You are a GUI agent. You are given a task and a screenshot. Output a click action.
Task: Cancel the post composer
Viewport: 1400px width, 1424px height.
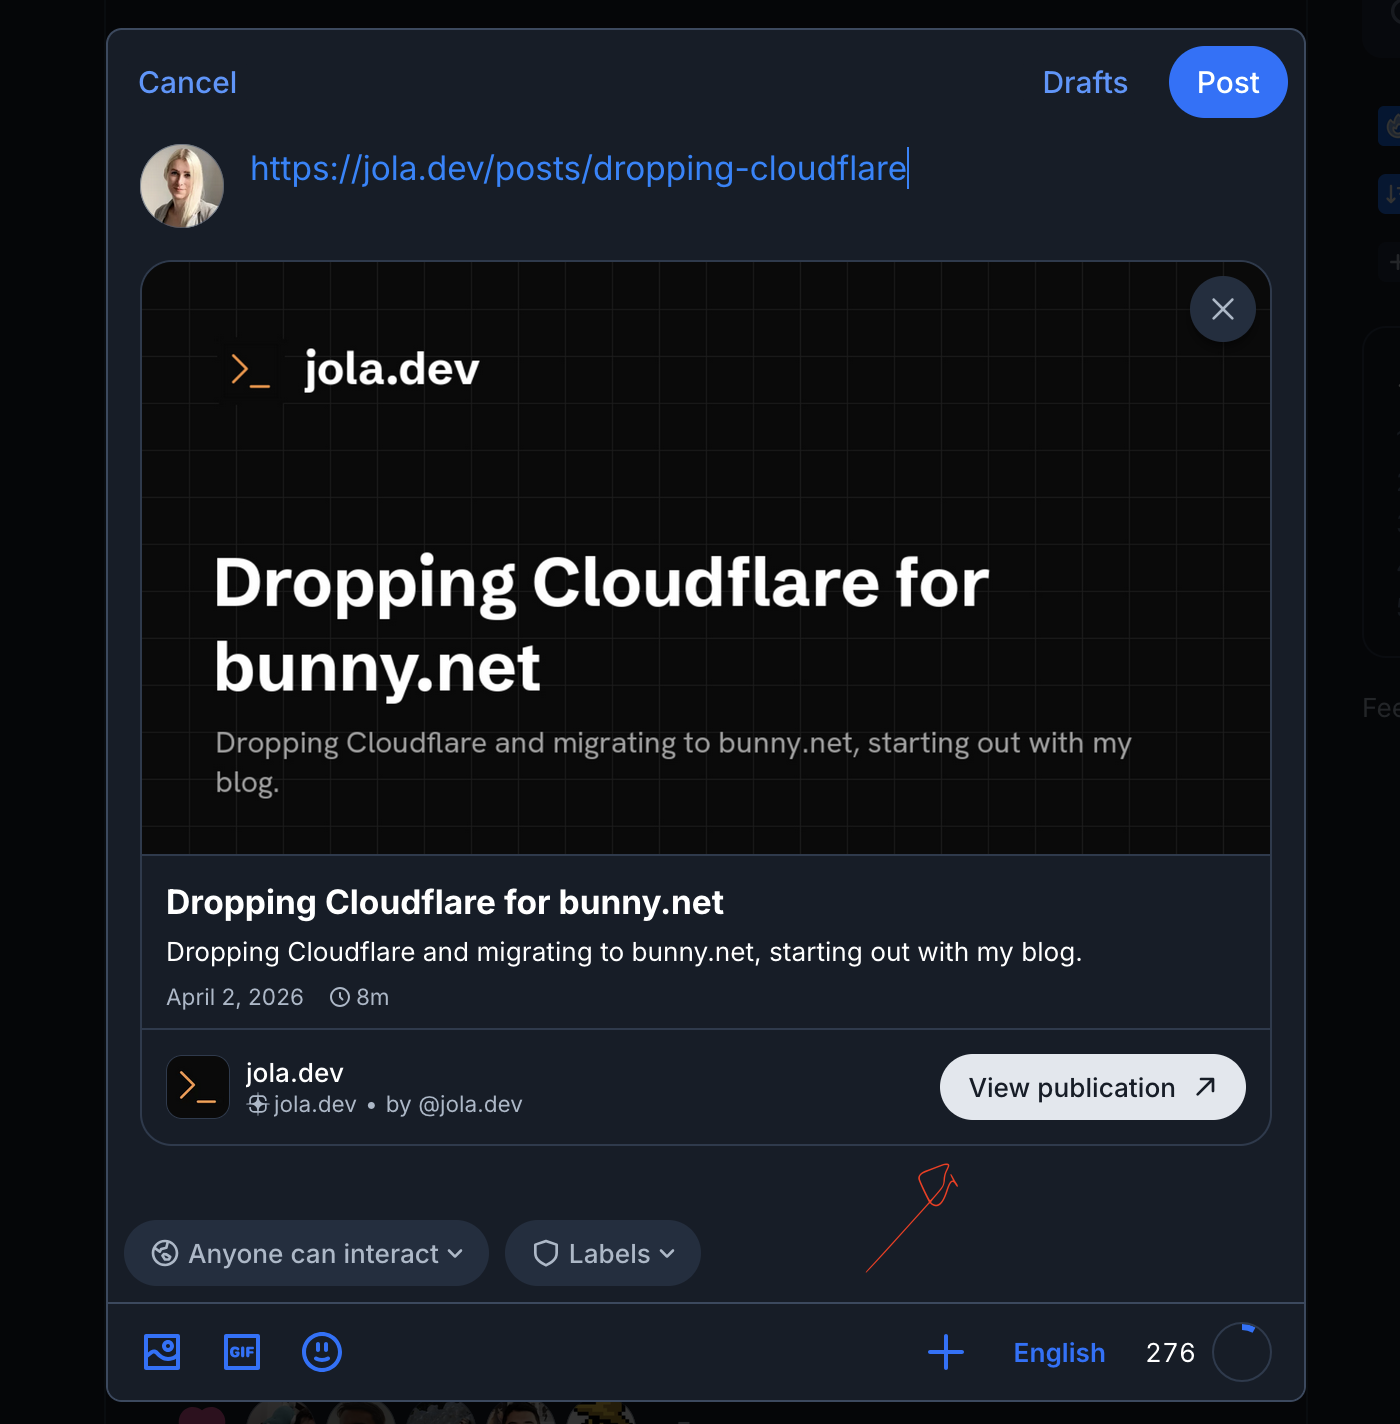click(x=187, y=82)
